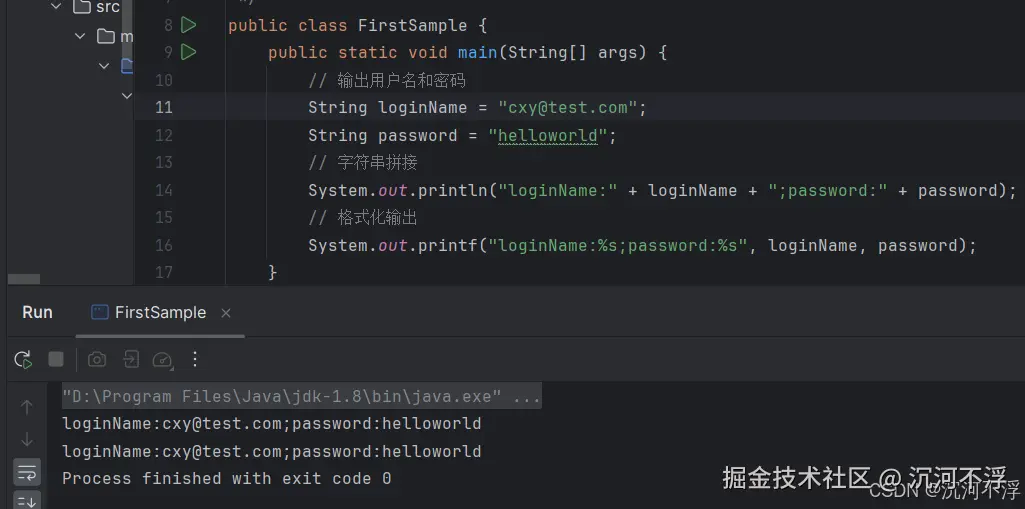
Task: Capture a thread dump with camera icon
Action: tap(97, 359)
